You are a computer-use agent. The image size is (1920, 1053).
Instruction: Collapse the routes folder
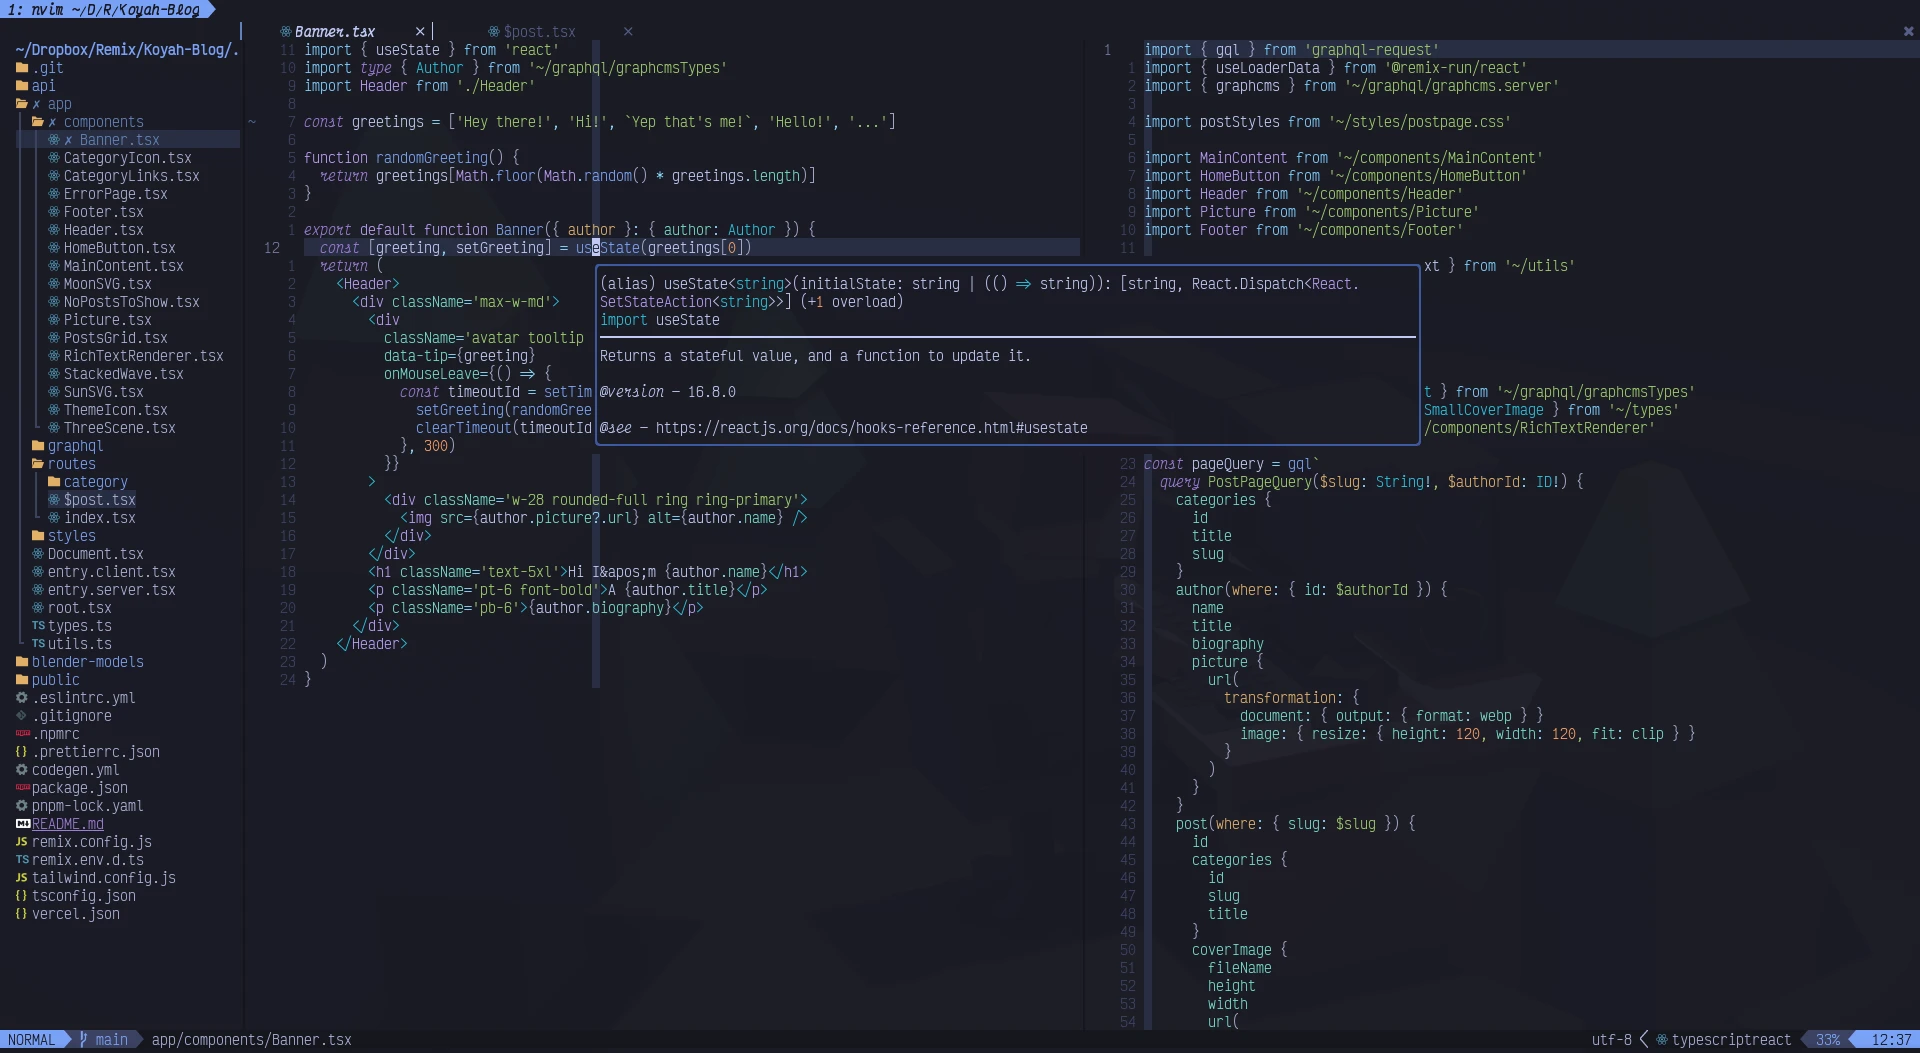pos(71,464)
